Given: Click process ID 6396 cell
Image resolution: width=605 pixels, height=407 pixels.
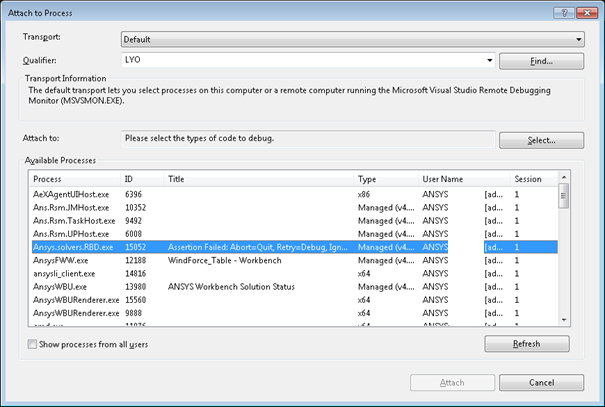Looking at the screenshot, I should pos(134,194).
